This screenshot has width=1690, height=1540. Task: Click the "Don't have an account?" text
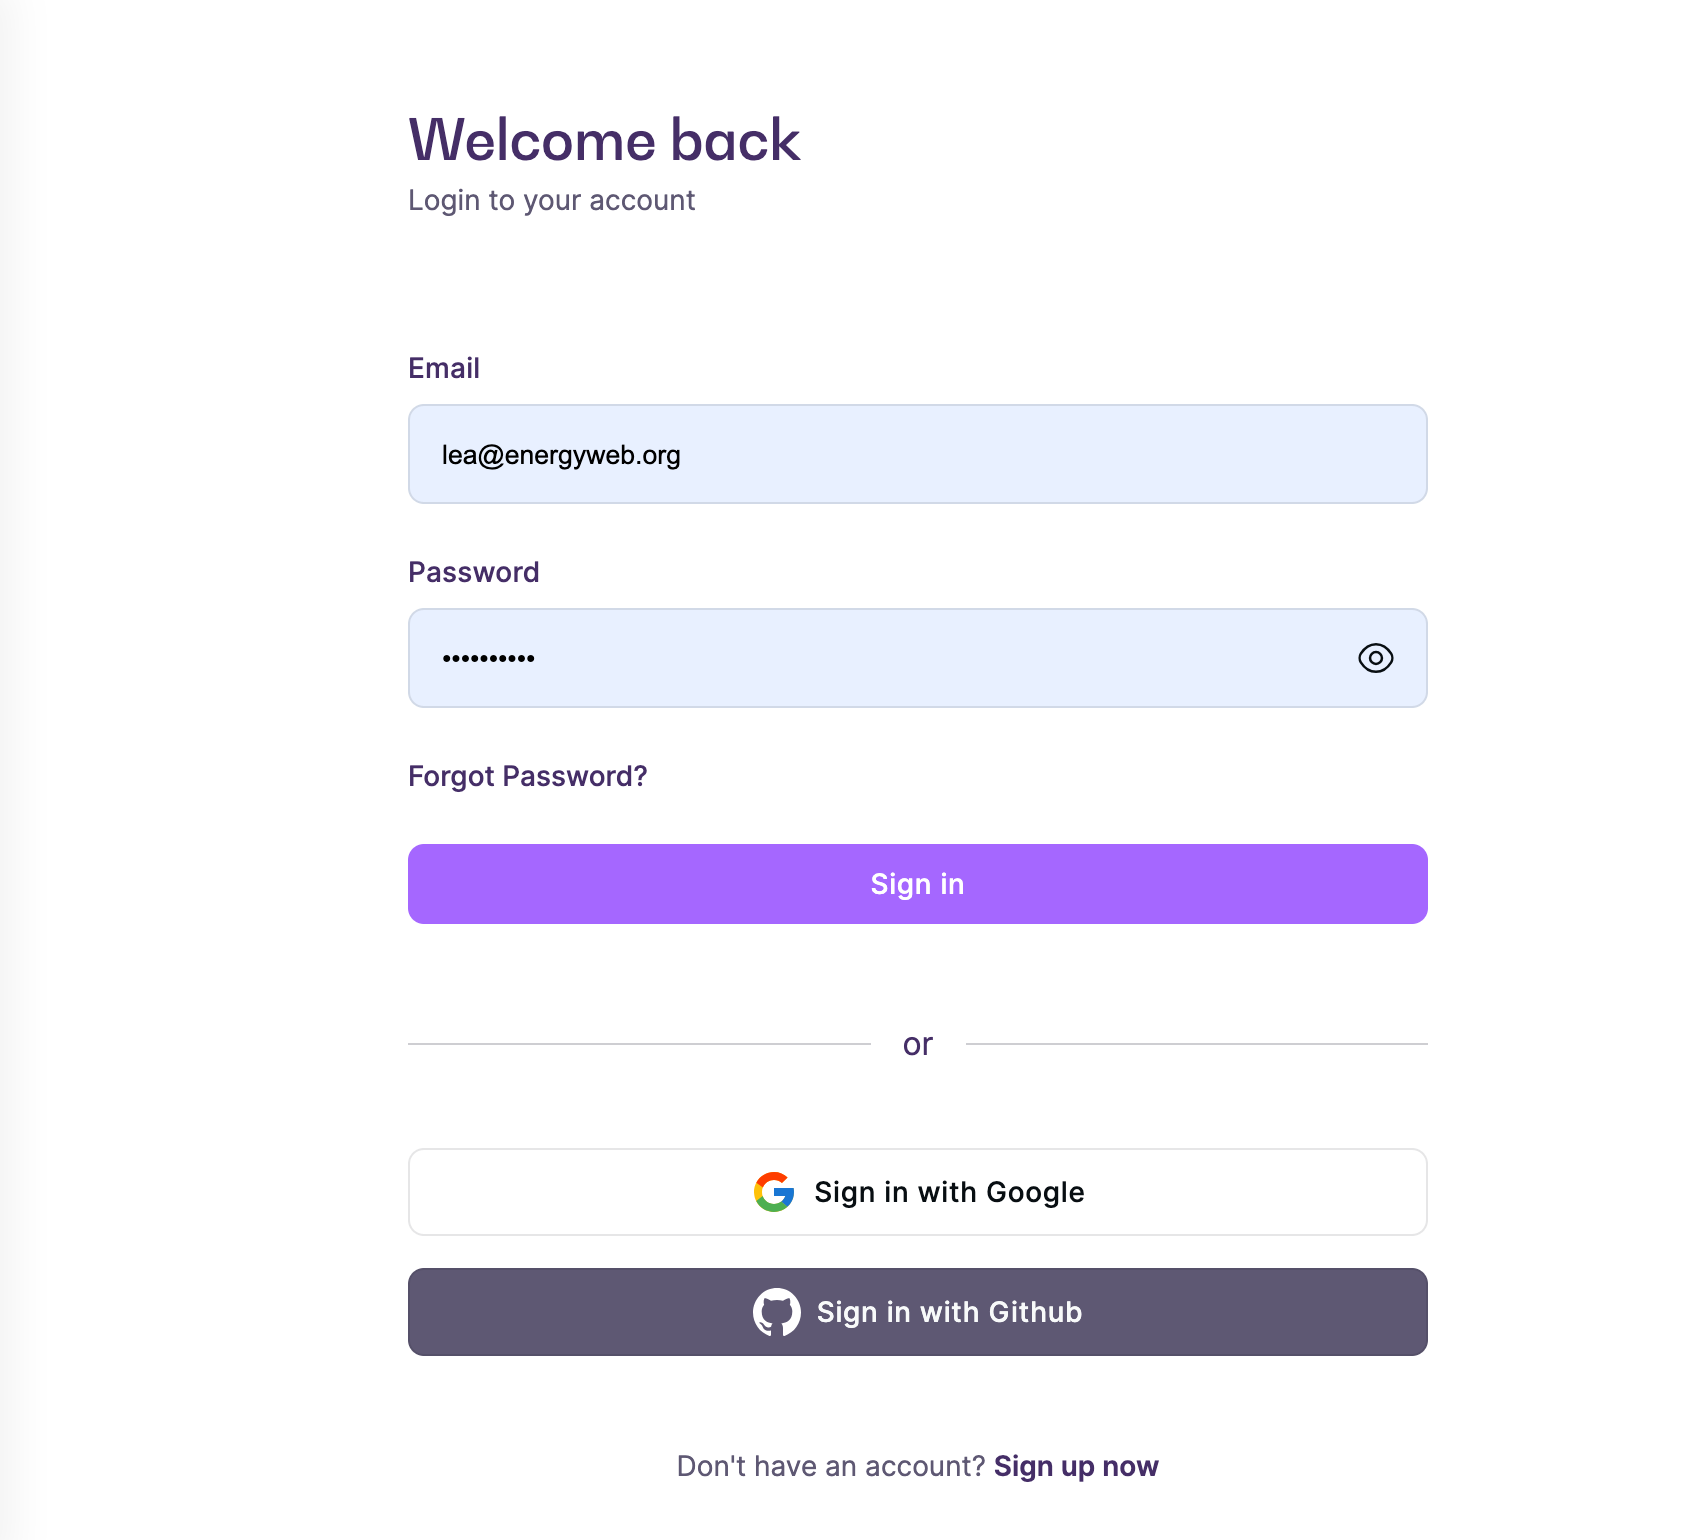coord(831,1466)
